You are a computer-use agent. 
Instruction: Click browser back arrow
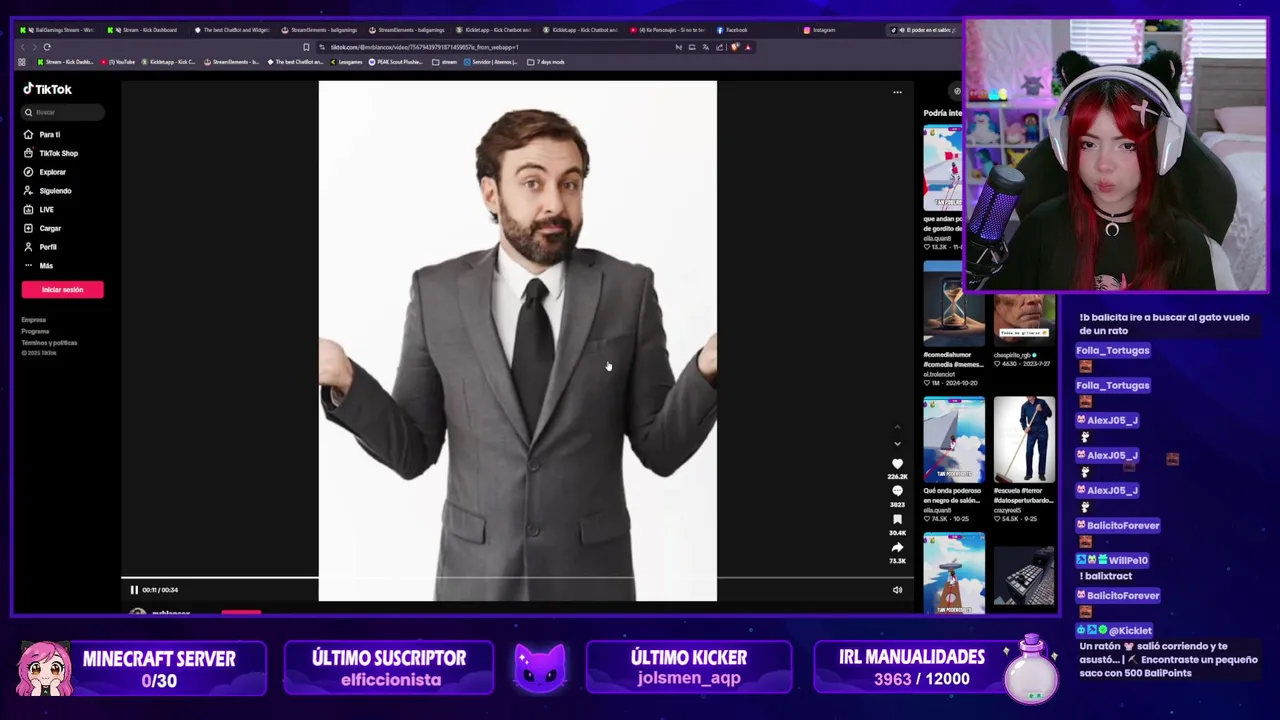22,47
